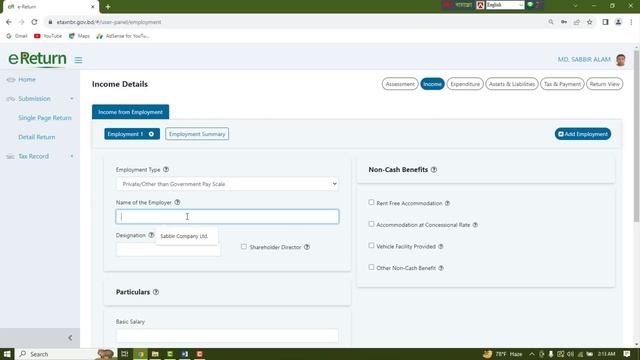Click the Basic Salary input field
Viewport: 640px width, 360px height.
227,336
